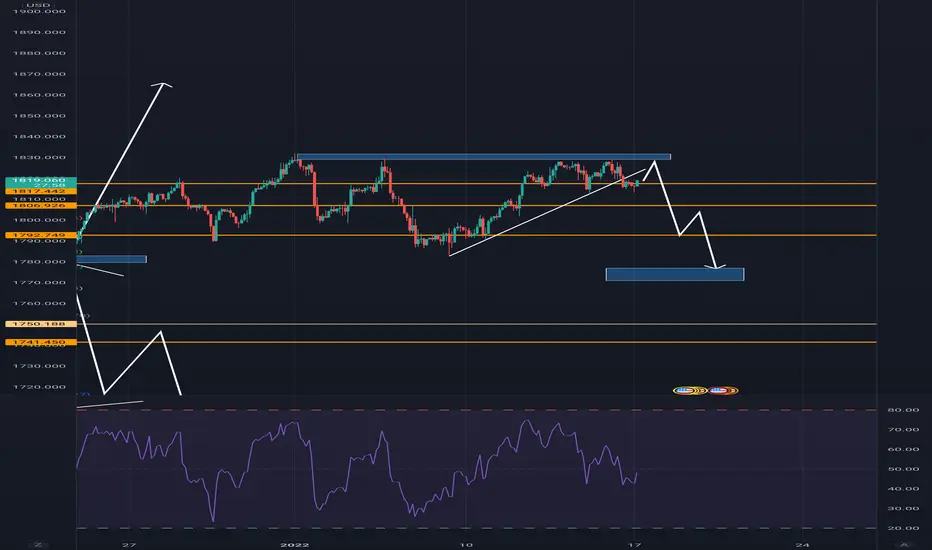Toggle the A auto-scale button
The width and height of the screenshot is (932, 550).
[904, 545]
